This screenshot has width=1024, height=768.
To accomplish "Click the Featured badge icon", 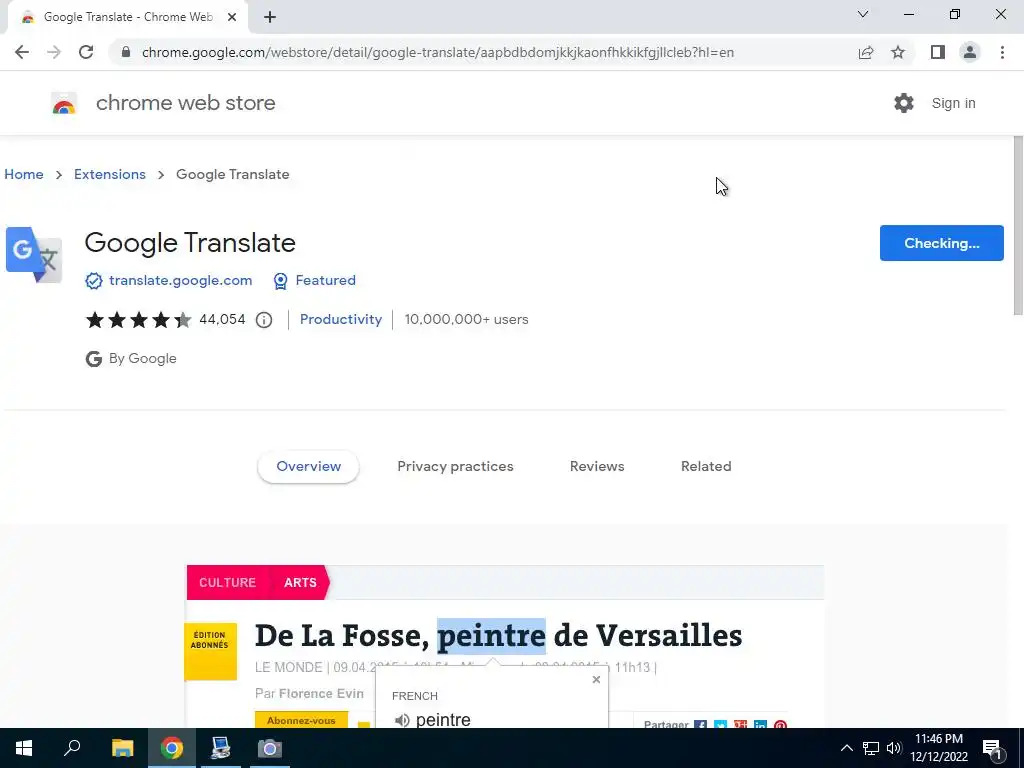I will point(280,281).
